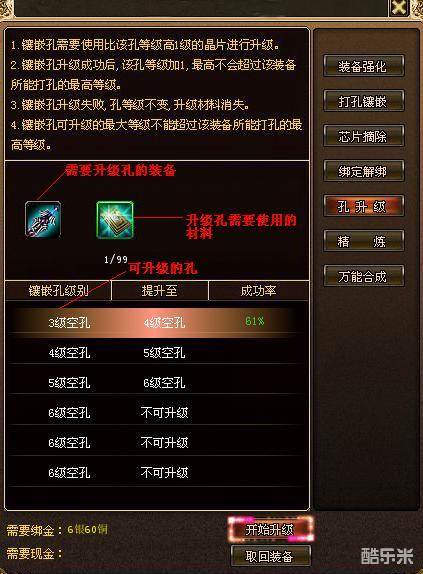Click the weapon equipment icon slot
The image size is (423, 574).
[x=43, y=219]
